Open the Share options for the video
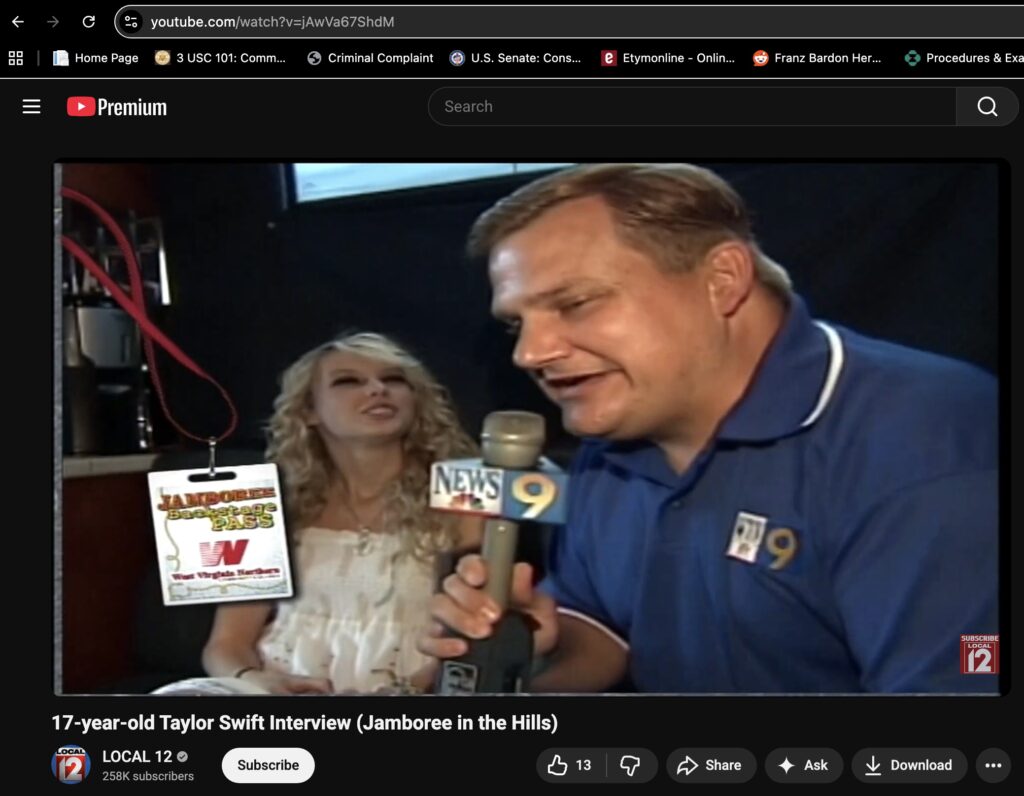 709,765
